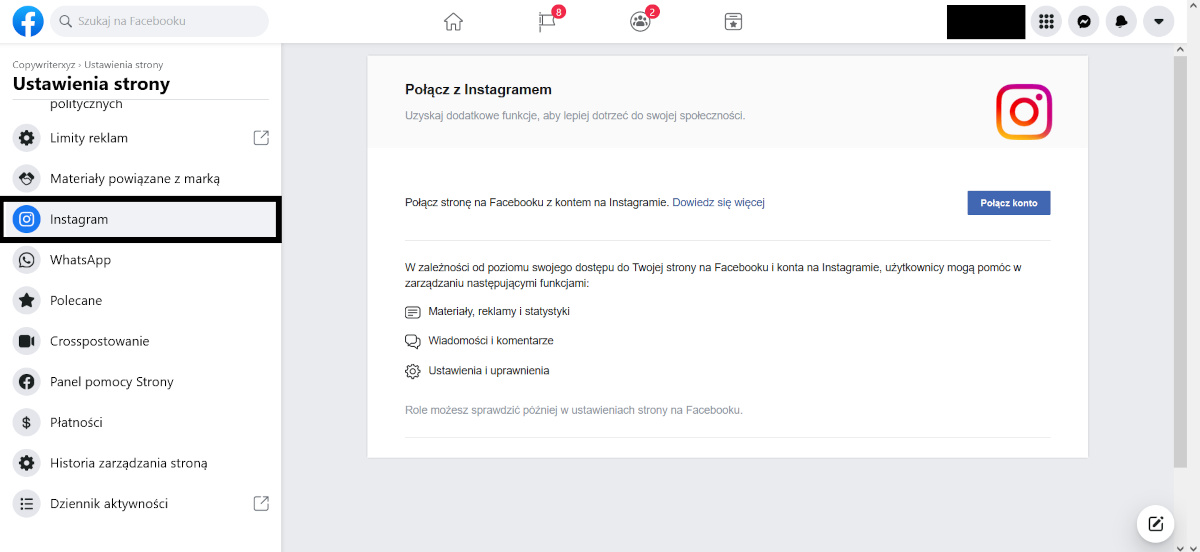This screenshot has width=1200, height=552.
Task: Click the Ustawienia strony breadcrumb text
Action: 123,65
